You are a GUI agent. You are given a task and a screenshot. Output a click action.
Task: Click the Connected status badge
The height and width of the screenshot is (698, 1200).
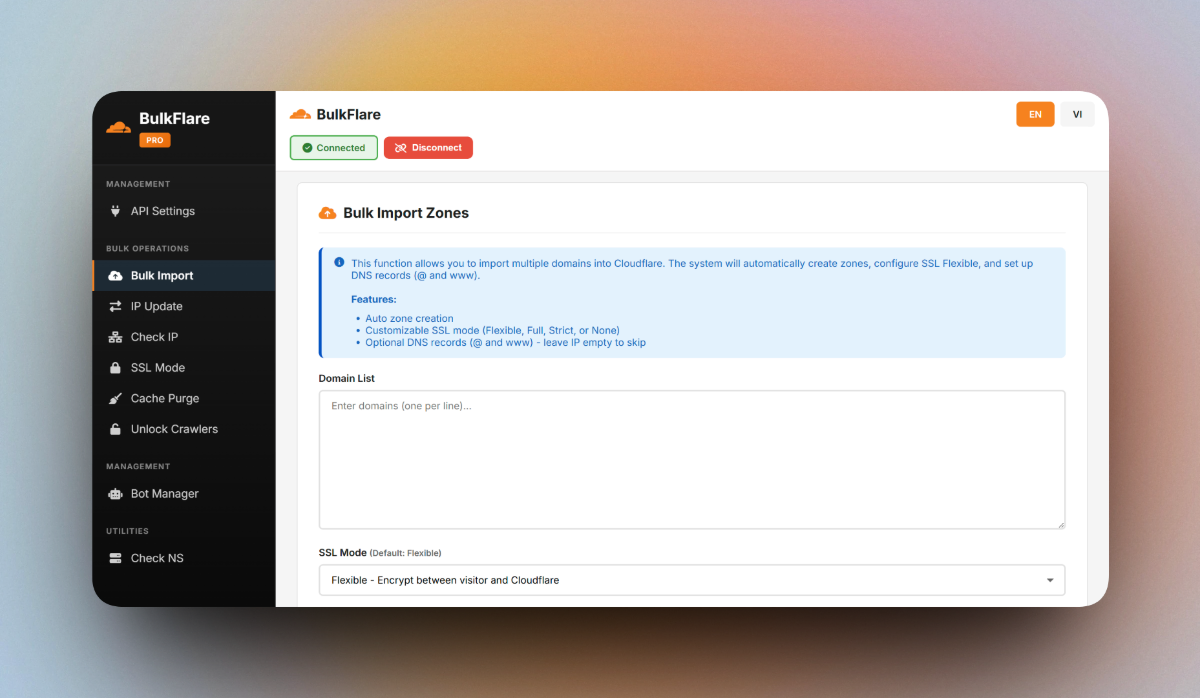point(334,148)
